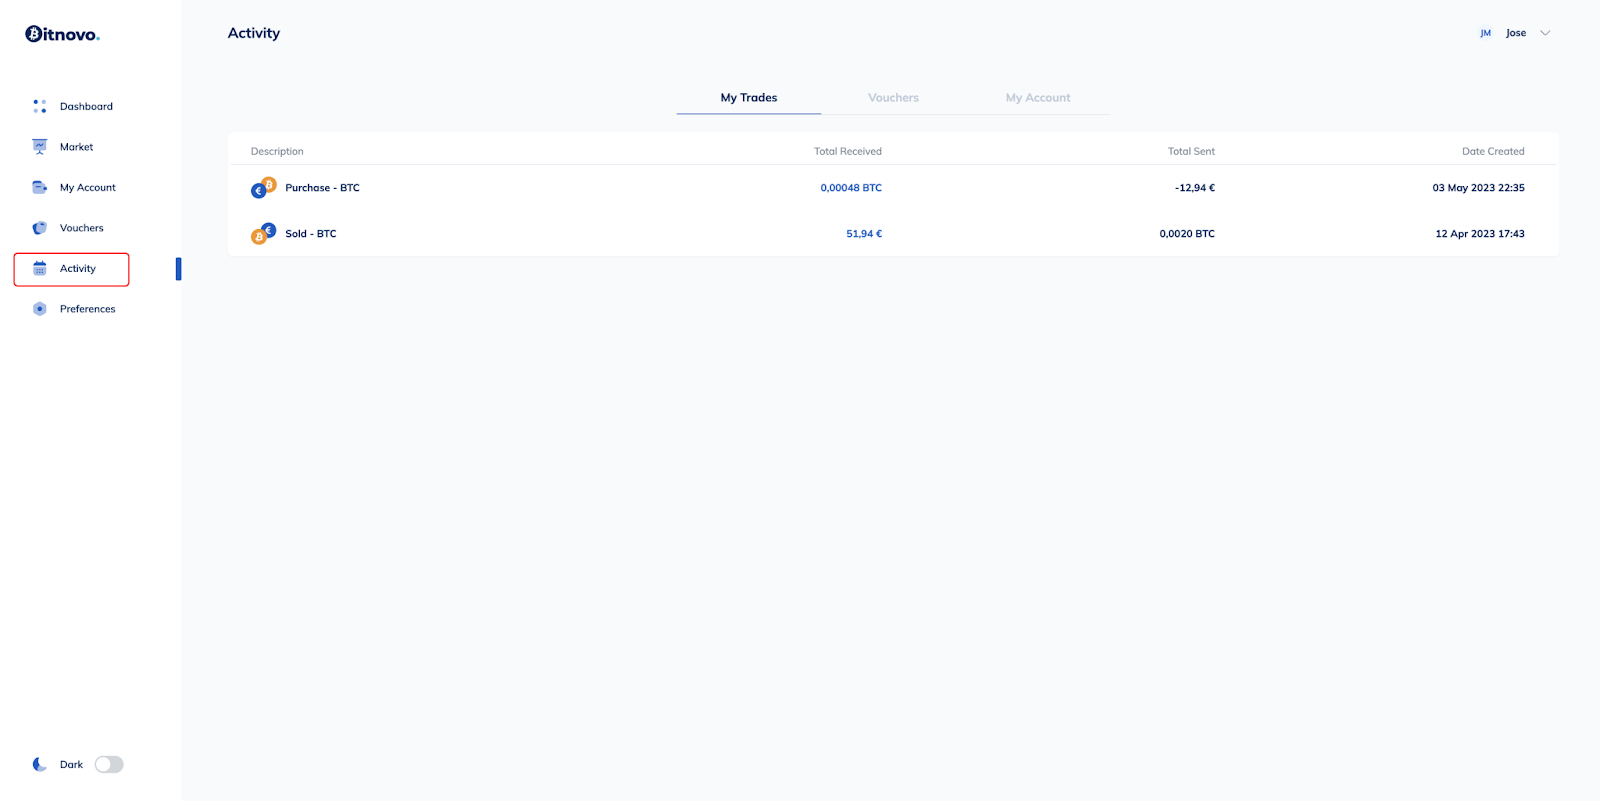Click the Sold - BTC coin pair icon
Image resolution: width=1600 pixels, height=801 pixels.
pyautogui.click(x=264, y=234)
